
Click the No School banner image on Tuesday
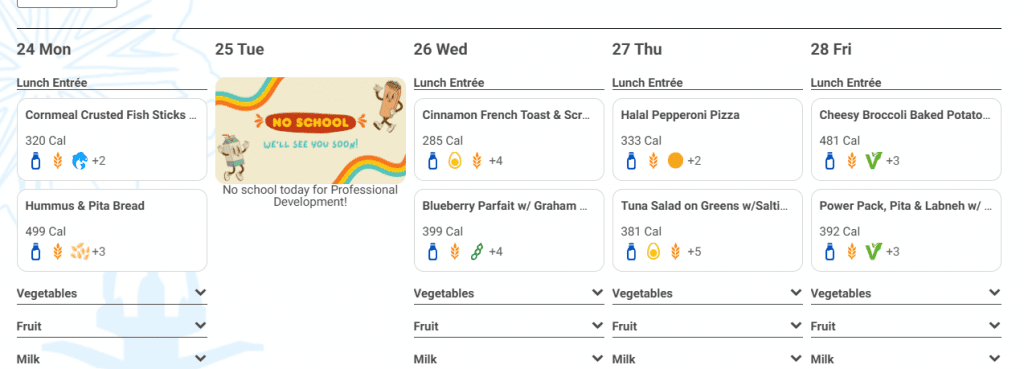coord(310,131)
